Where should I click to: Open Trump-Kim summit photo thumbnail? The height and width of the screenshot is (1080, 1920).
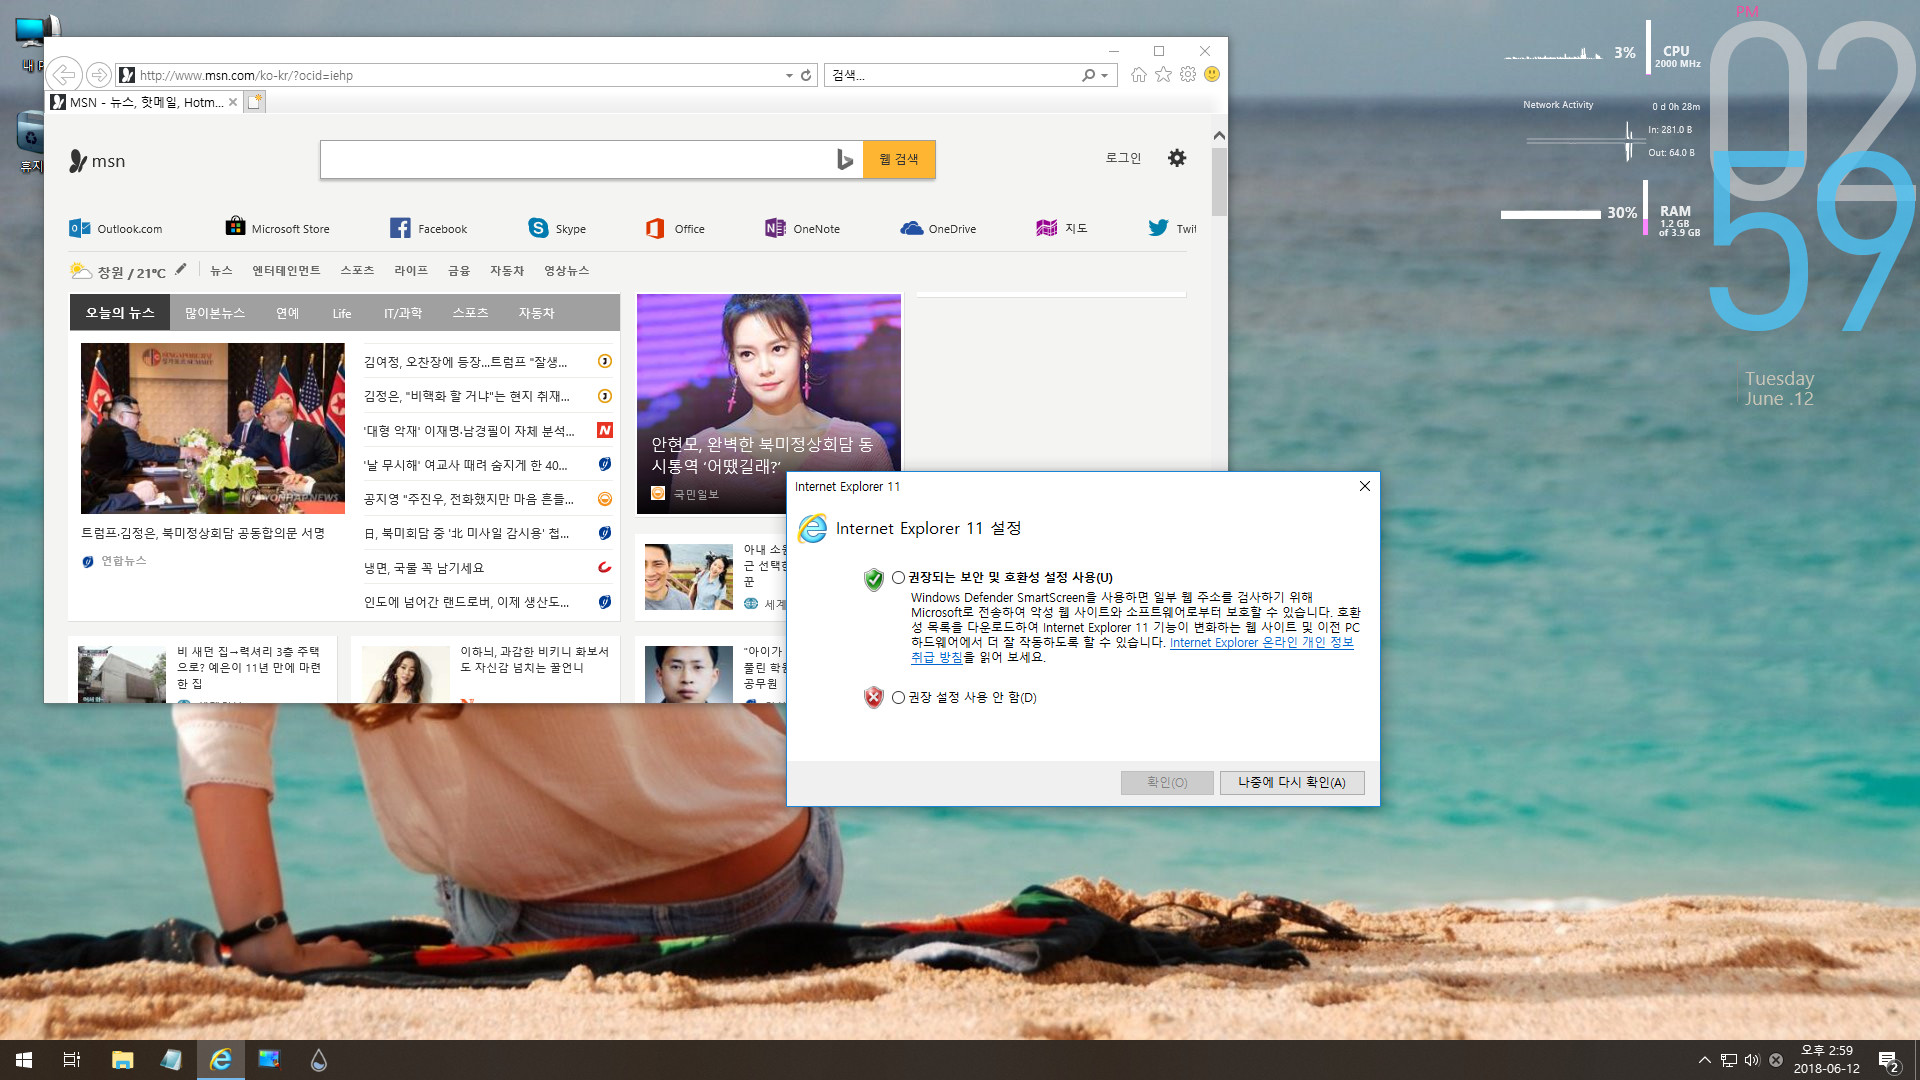[213, 428]
